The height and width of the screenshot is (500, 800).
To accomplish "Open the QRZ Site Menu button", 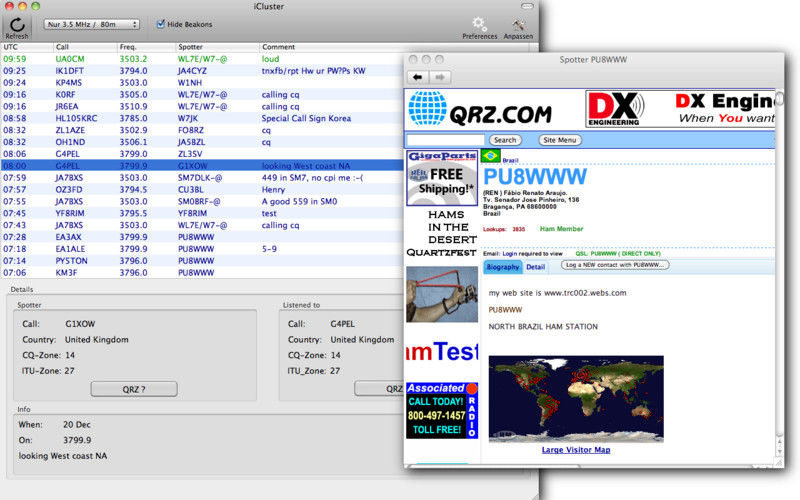I will pyautogui.click(x=560, y=140).
